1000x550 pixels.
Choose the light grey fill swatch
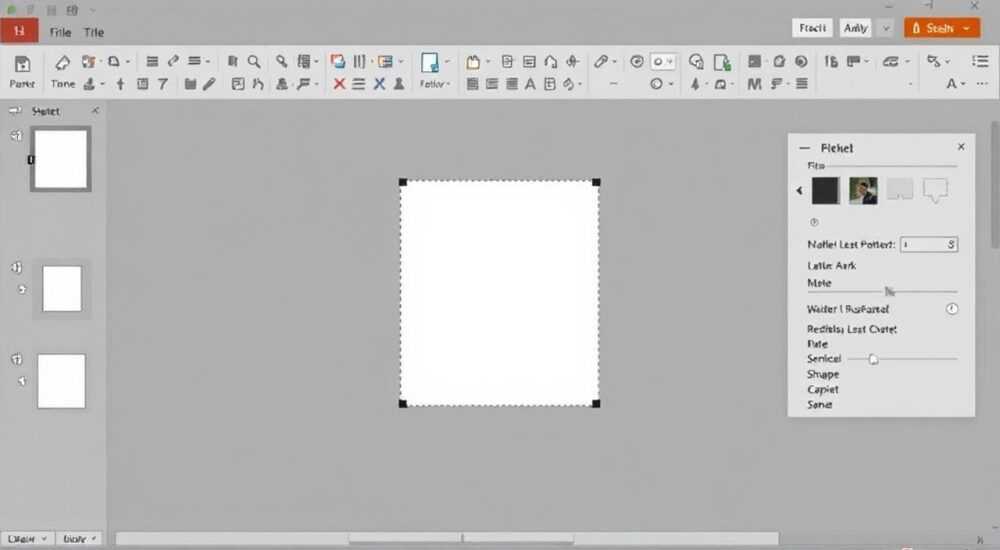tap(900, 190)
